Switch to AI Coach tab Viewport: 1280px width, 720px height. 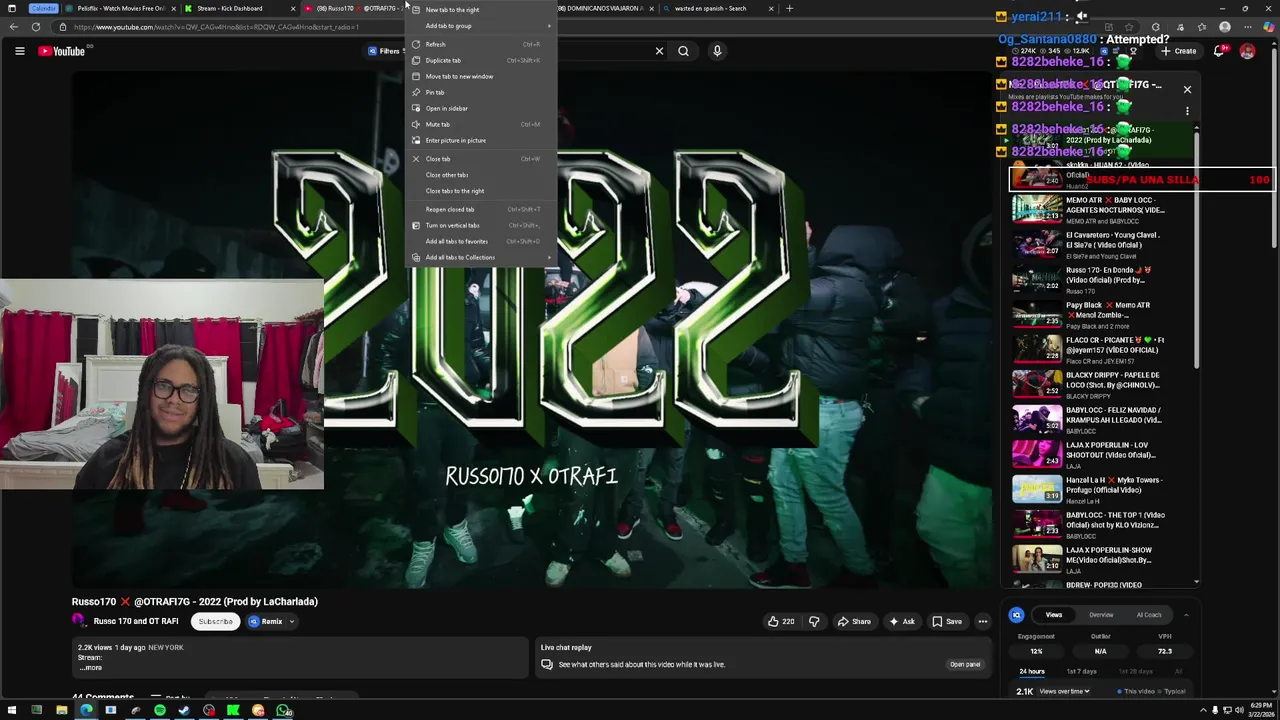pos(1149,615)
